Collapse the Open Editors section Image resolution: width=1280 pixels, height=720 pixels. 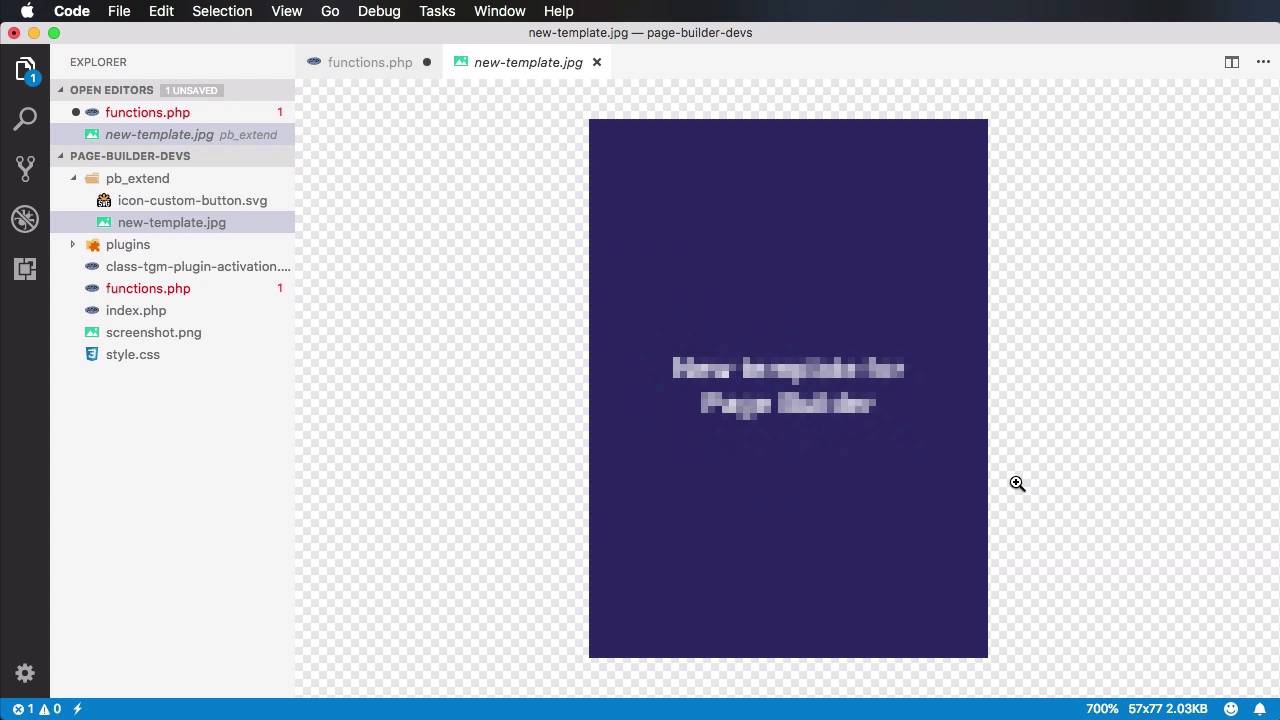(60, 90)
